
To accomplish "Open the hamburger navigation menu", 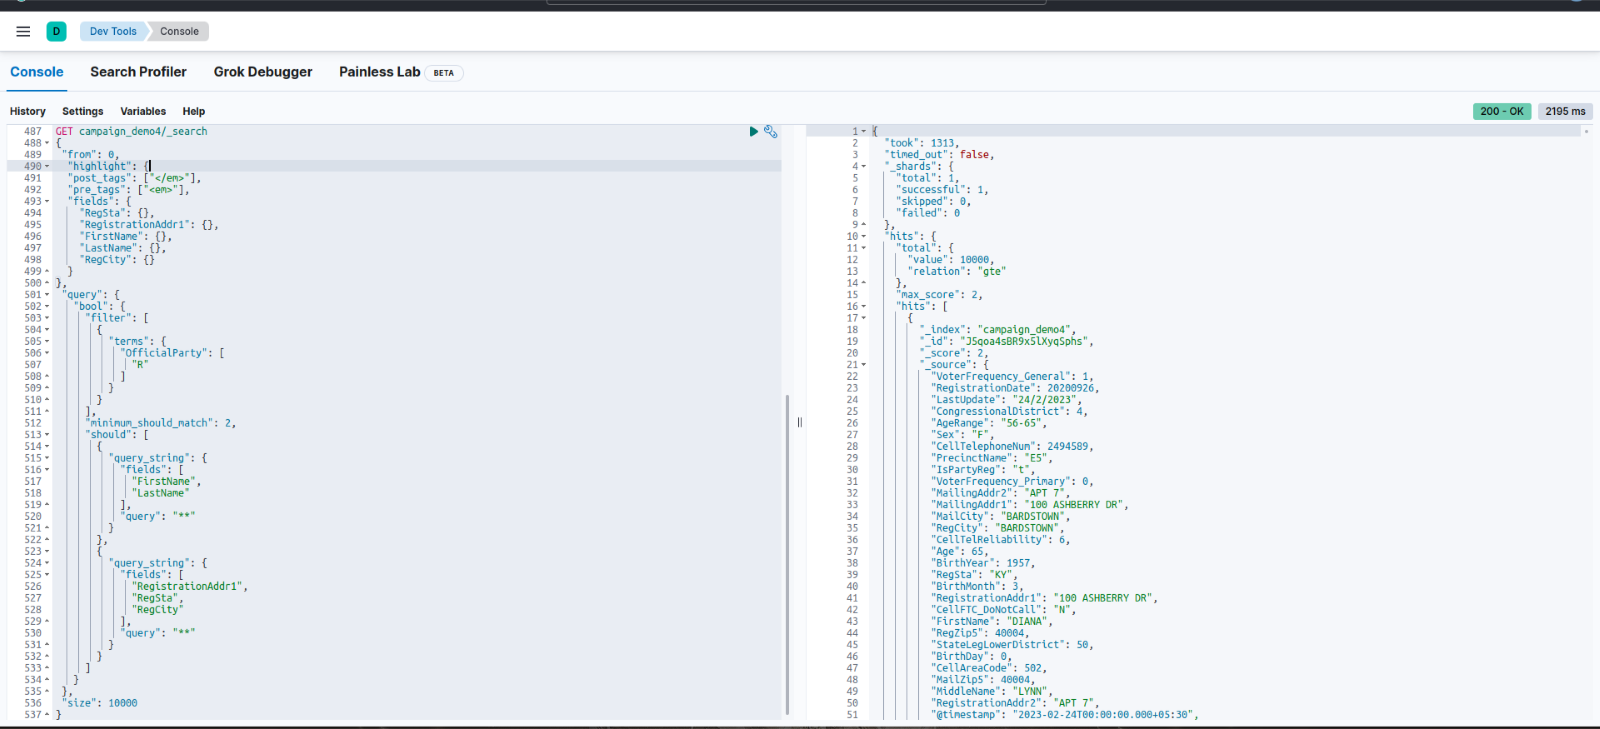I will (23, 31).
